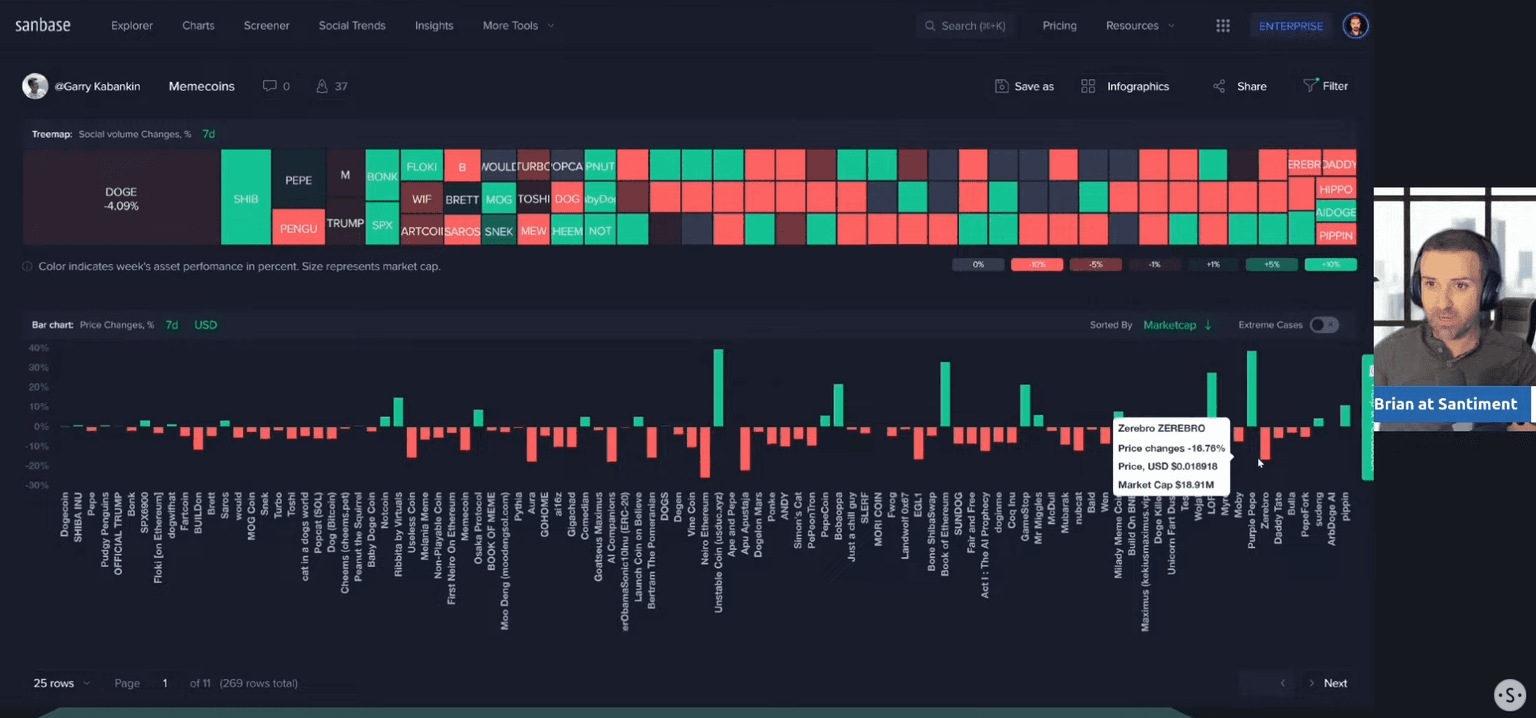Go to the Screener menu item

tap(266, 26)
